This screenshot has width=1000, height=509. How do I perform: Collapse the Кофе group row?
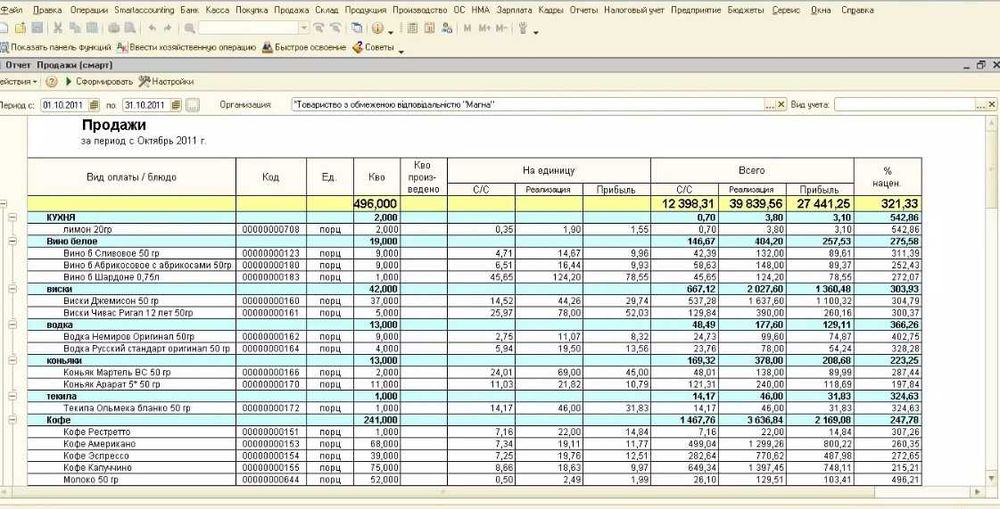click(12, 420)
